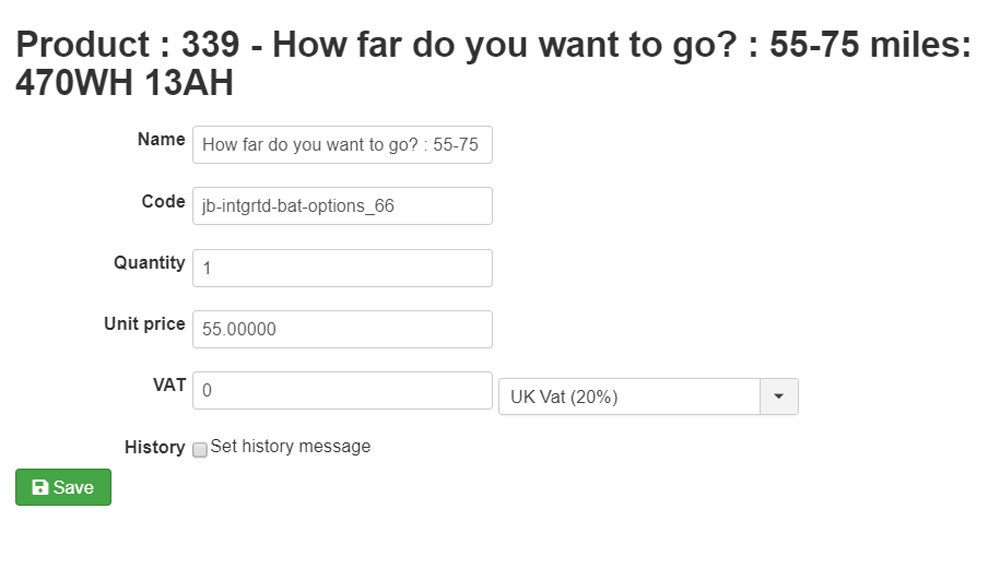The height and width of the screenshot is (580, 1000).
Task: Click the floppy disk icon on Save
Action: coord(41,488)
